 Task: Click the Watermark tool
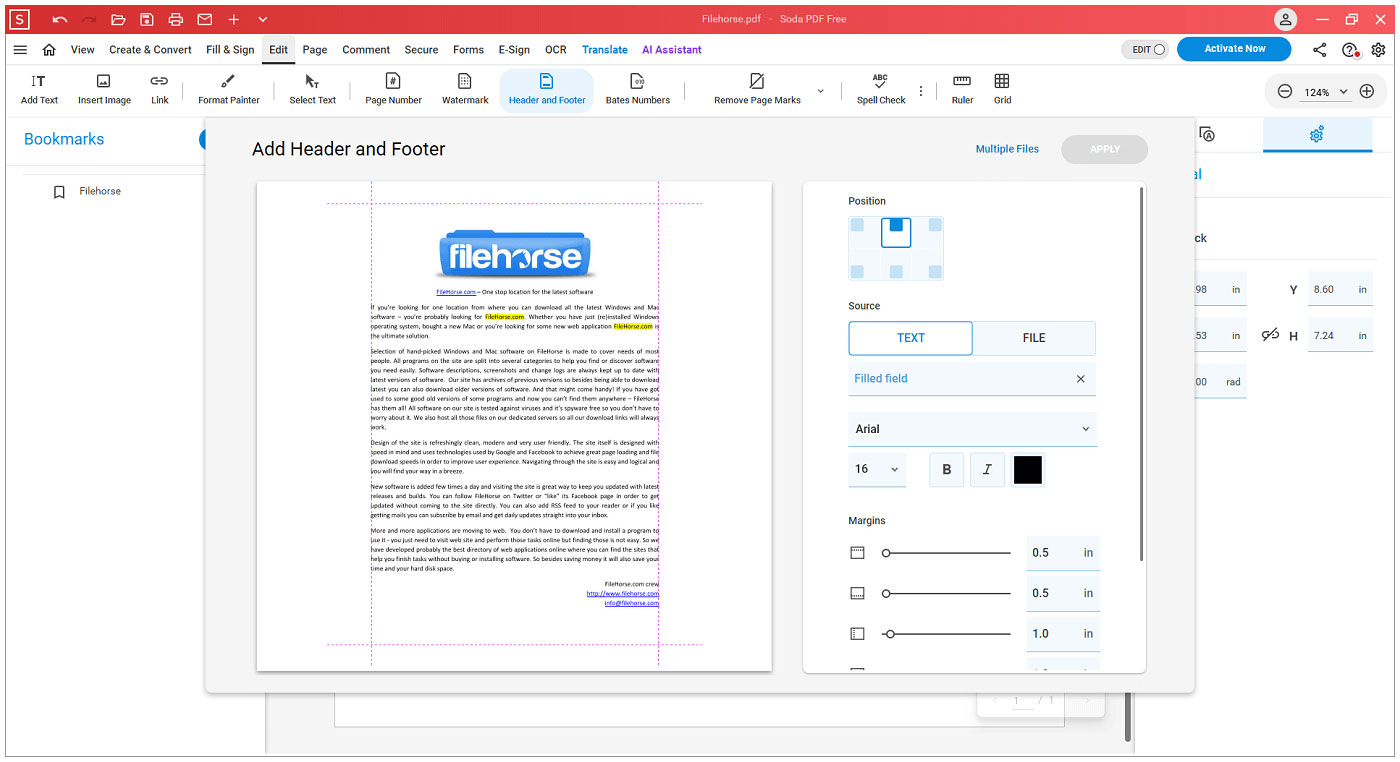[x=465, y=89]
